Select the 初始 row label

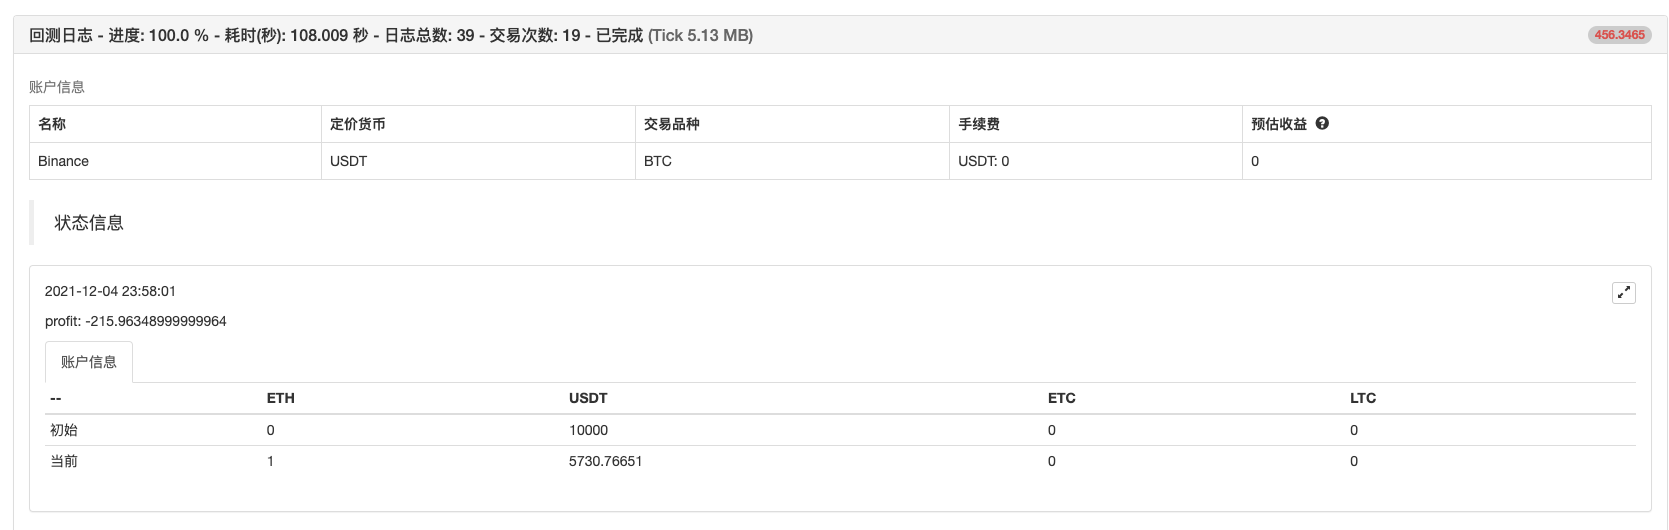(64, 430)
